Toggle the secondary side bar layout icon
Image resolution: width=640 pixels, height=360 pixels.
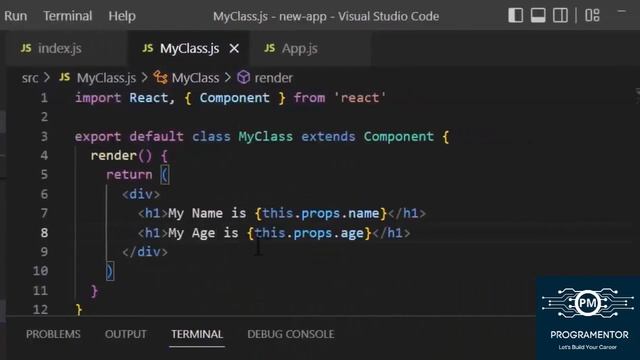coord(560,16)
